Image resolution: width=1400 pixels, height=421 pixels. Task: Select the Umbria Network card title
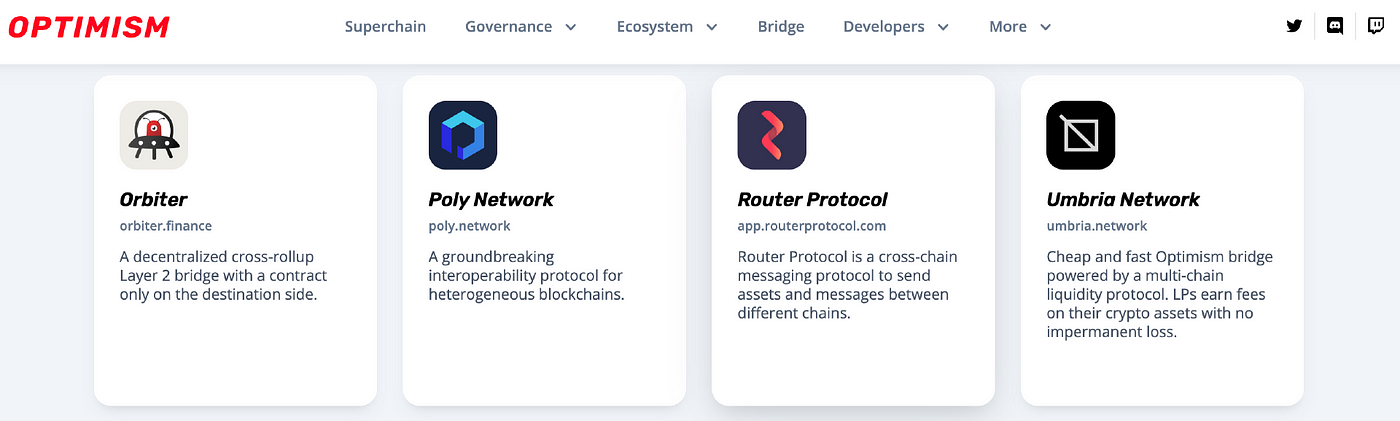tap(1123, 200)
